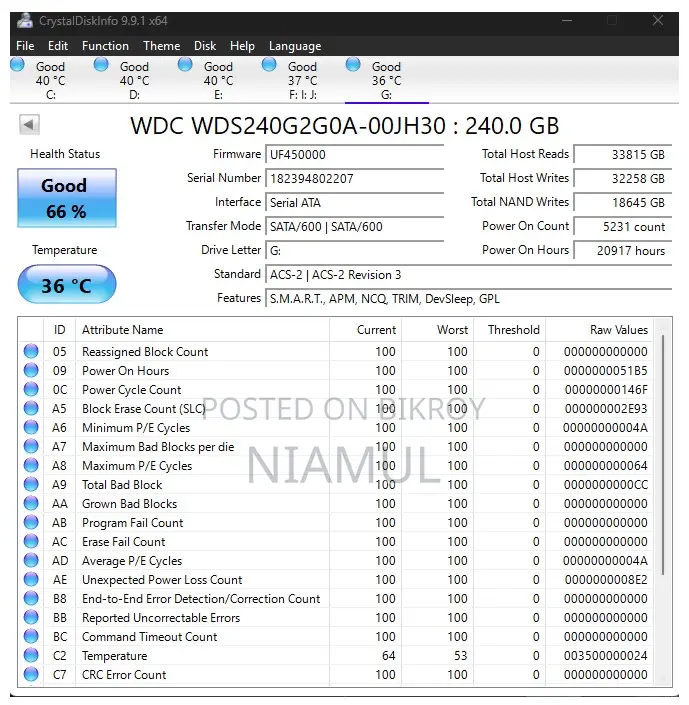Open the Theme menu
Screen dimensions: 689x705
[162, 46]
